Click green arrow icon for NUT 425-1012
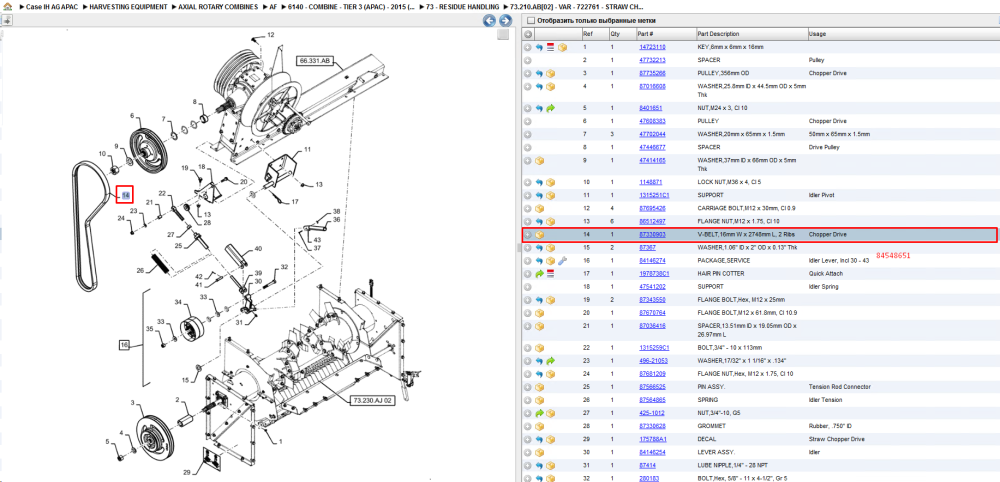1000x482 pixels. 540,413
